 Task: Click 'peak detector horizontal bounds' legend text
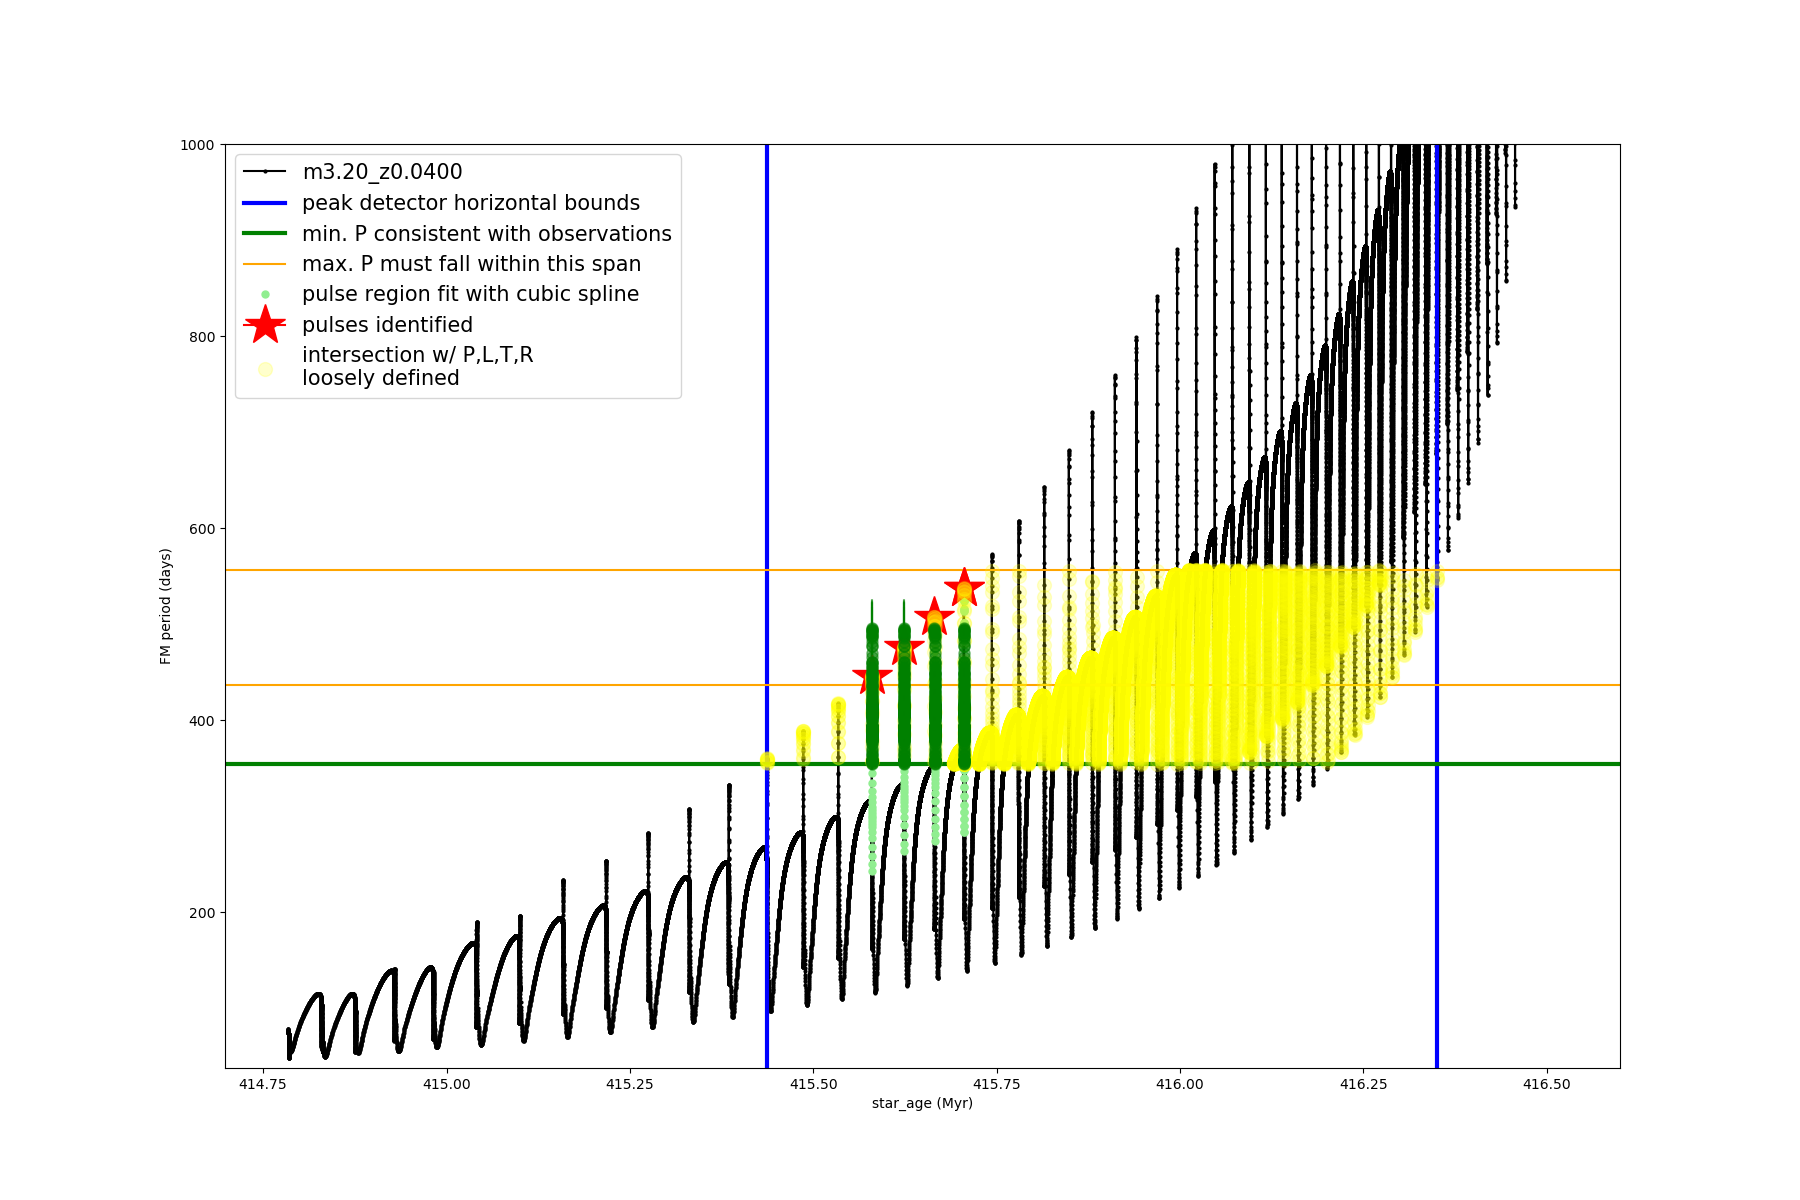470,203
